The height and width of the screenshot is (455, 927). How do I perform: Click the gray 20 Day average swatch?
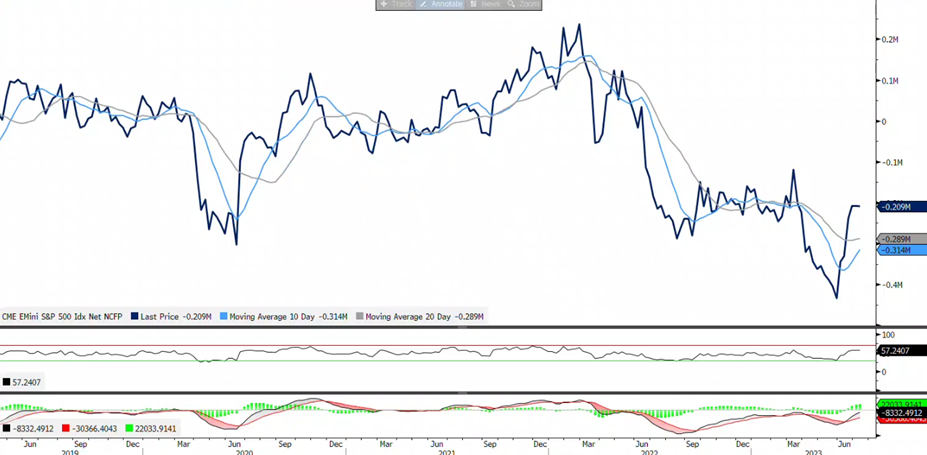(x=359, y=317)
